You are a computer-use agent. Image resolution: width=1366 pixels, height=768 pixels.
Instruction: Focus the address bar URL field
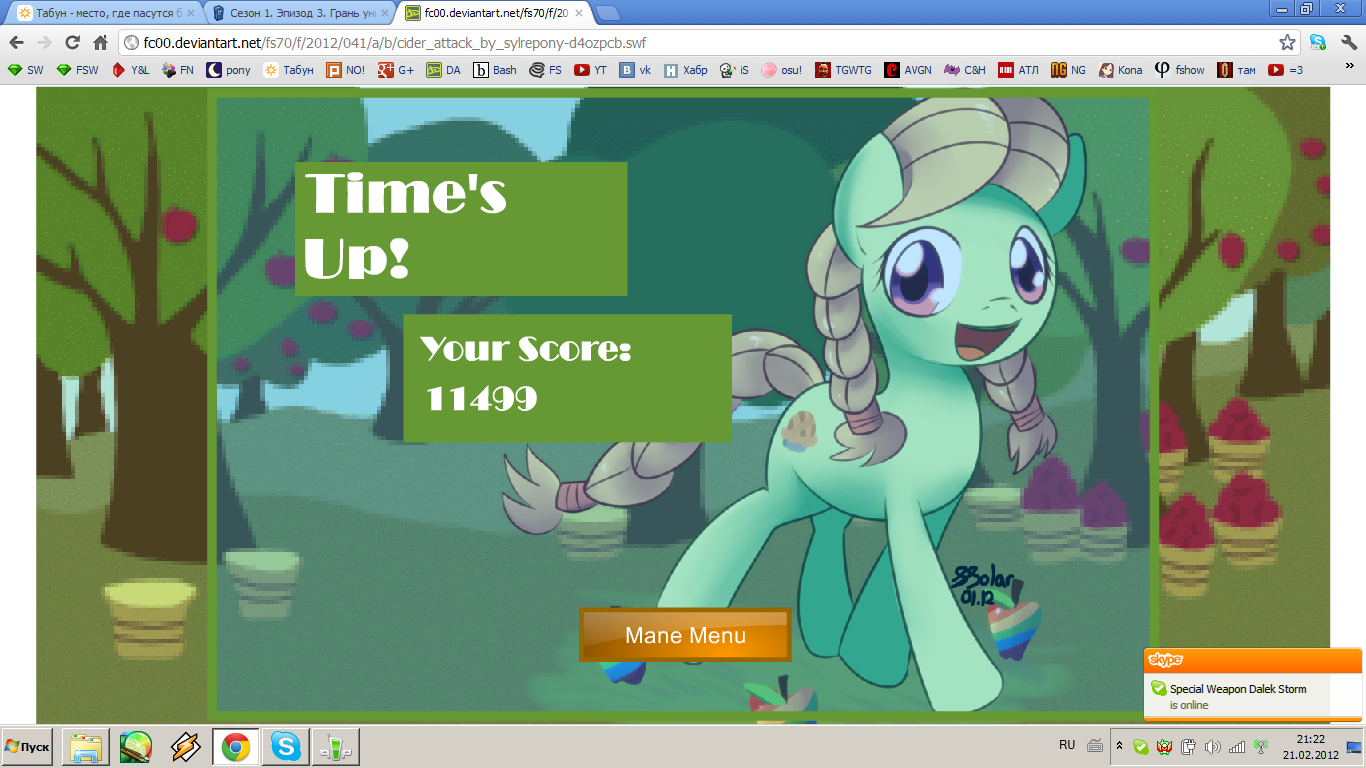700,43
